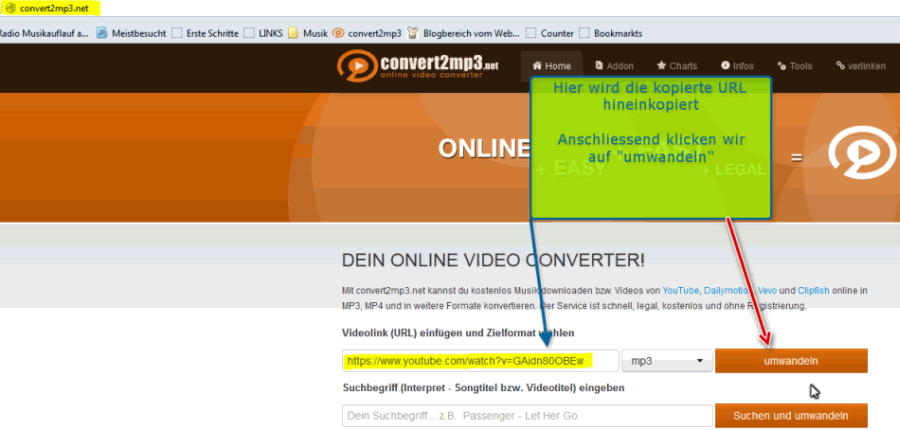Click the Suchen und umwandeln button
The height and width of the screenshot is (430, 900).
(x=791, y=416)
